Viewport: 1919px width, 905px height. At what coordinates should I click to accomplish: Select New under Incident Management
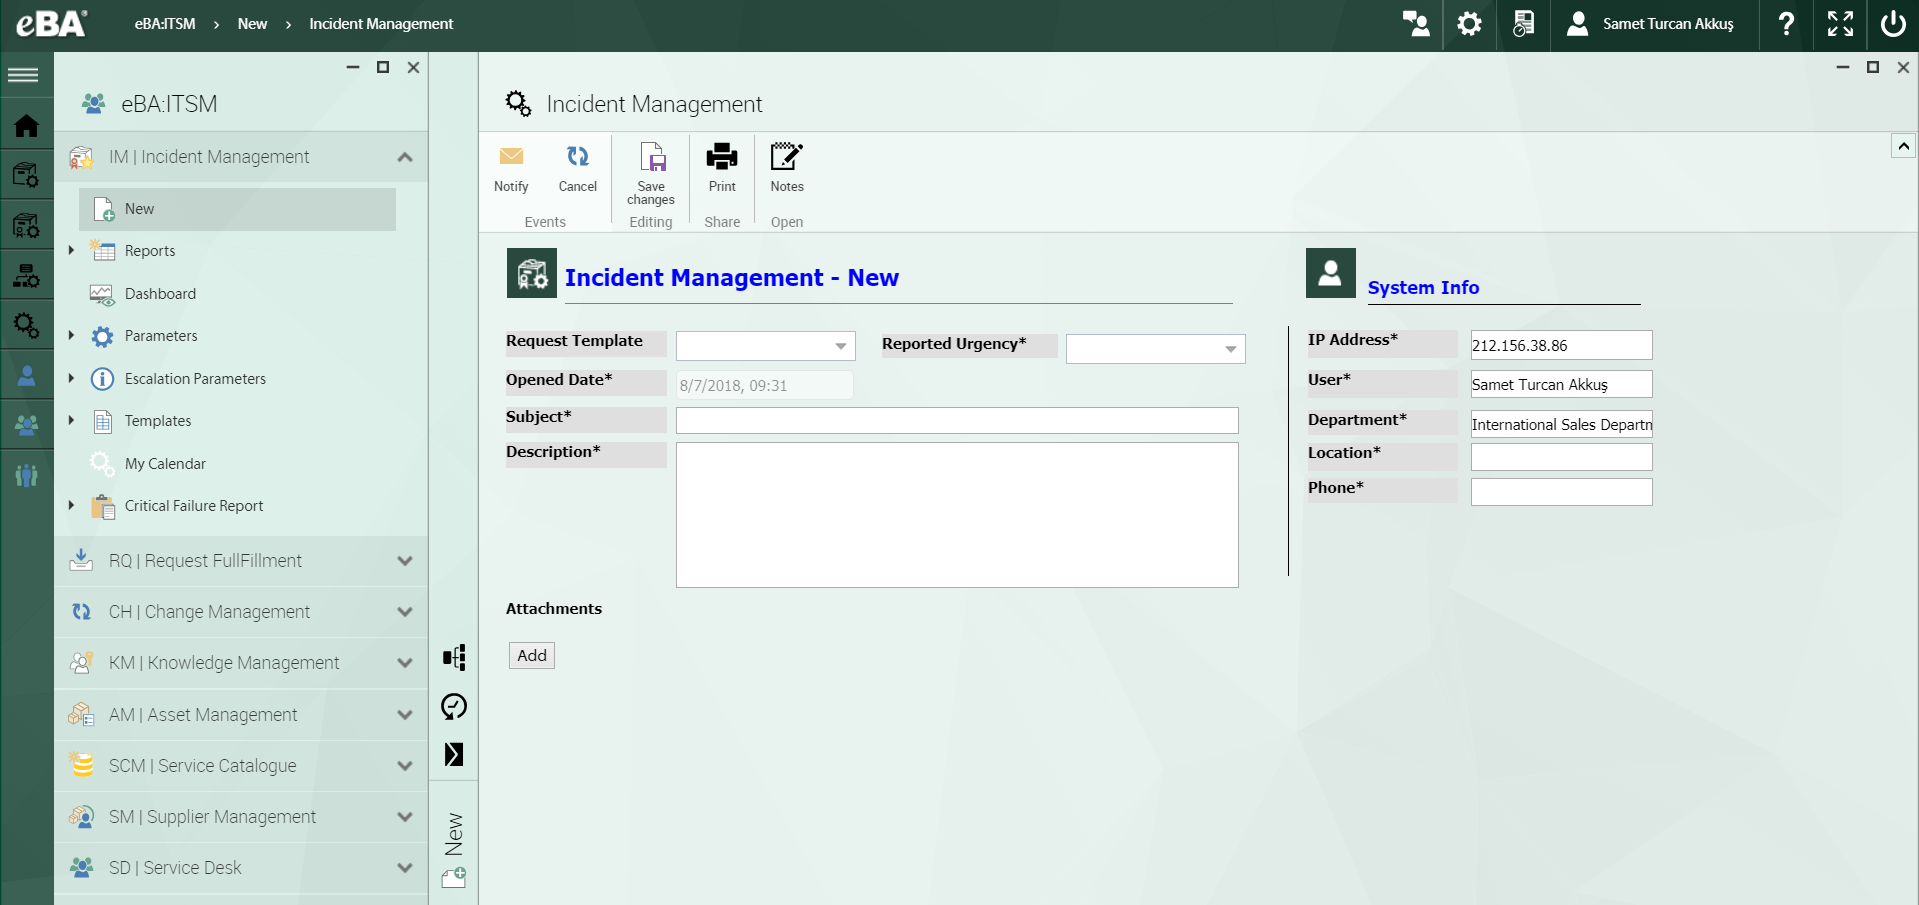point(237,209)
